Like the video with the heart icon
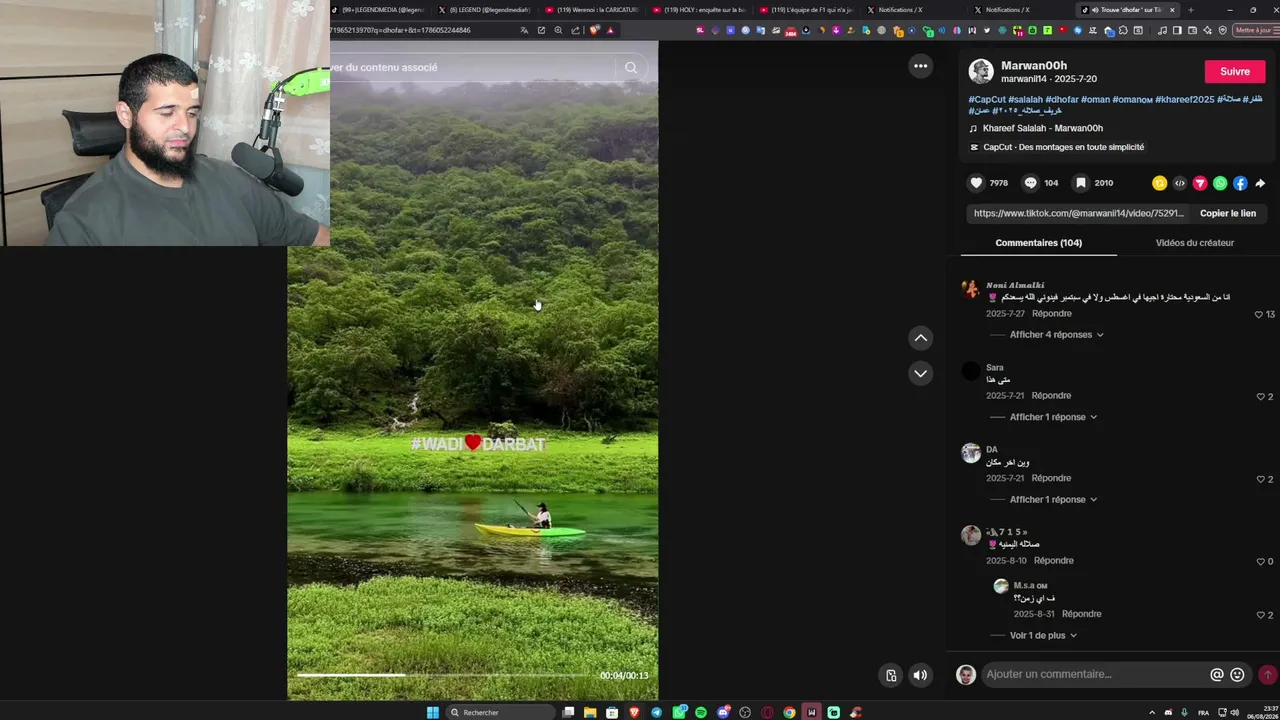 pyautogui.click(x=976, y=183)
